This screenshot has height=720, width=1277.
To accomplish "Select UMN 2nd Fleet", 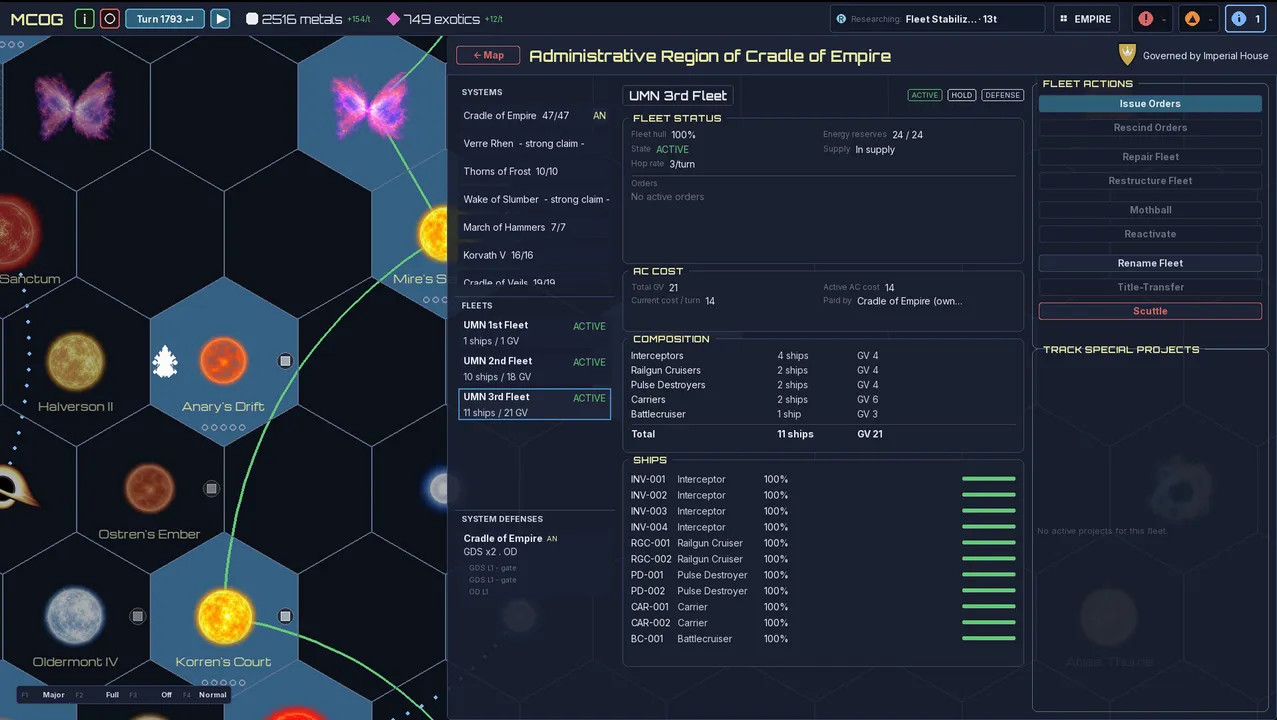I will tap(535, 369).
